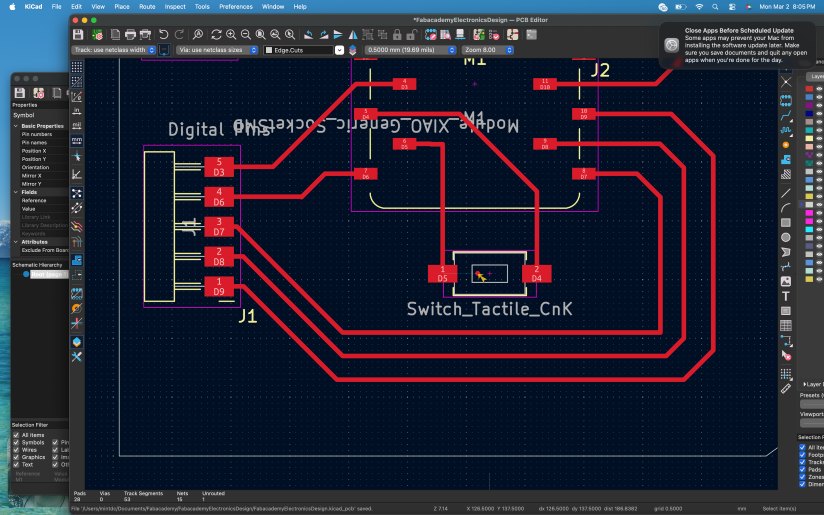Select root sheet in Schematic Hierarchy
Image resolution: width=824 pixels, height=515 pixels.
(x=45, y=274)
